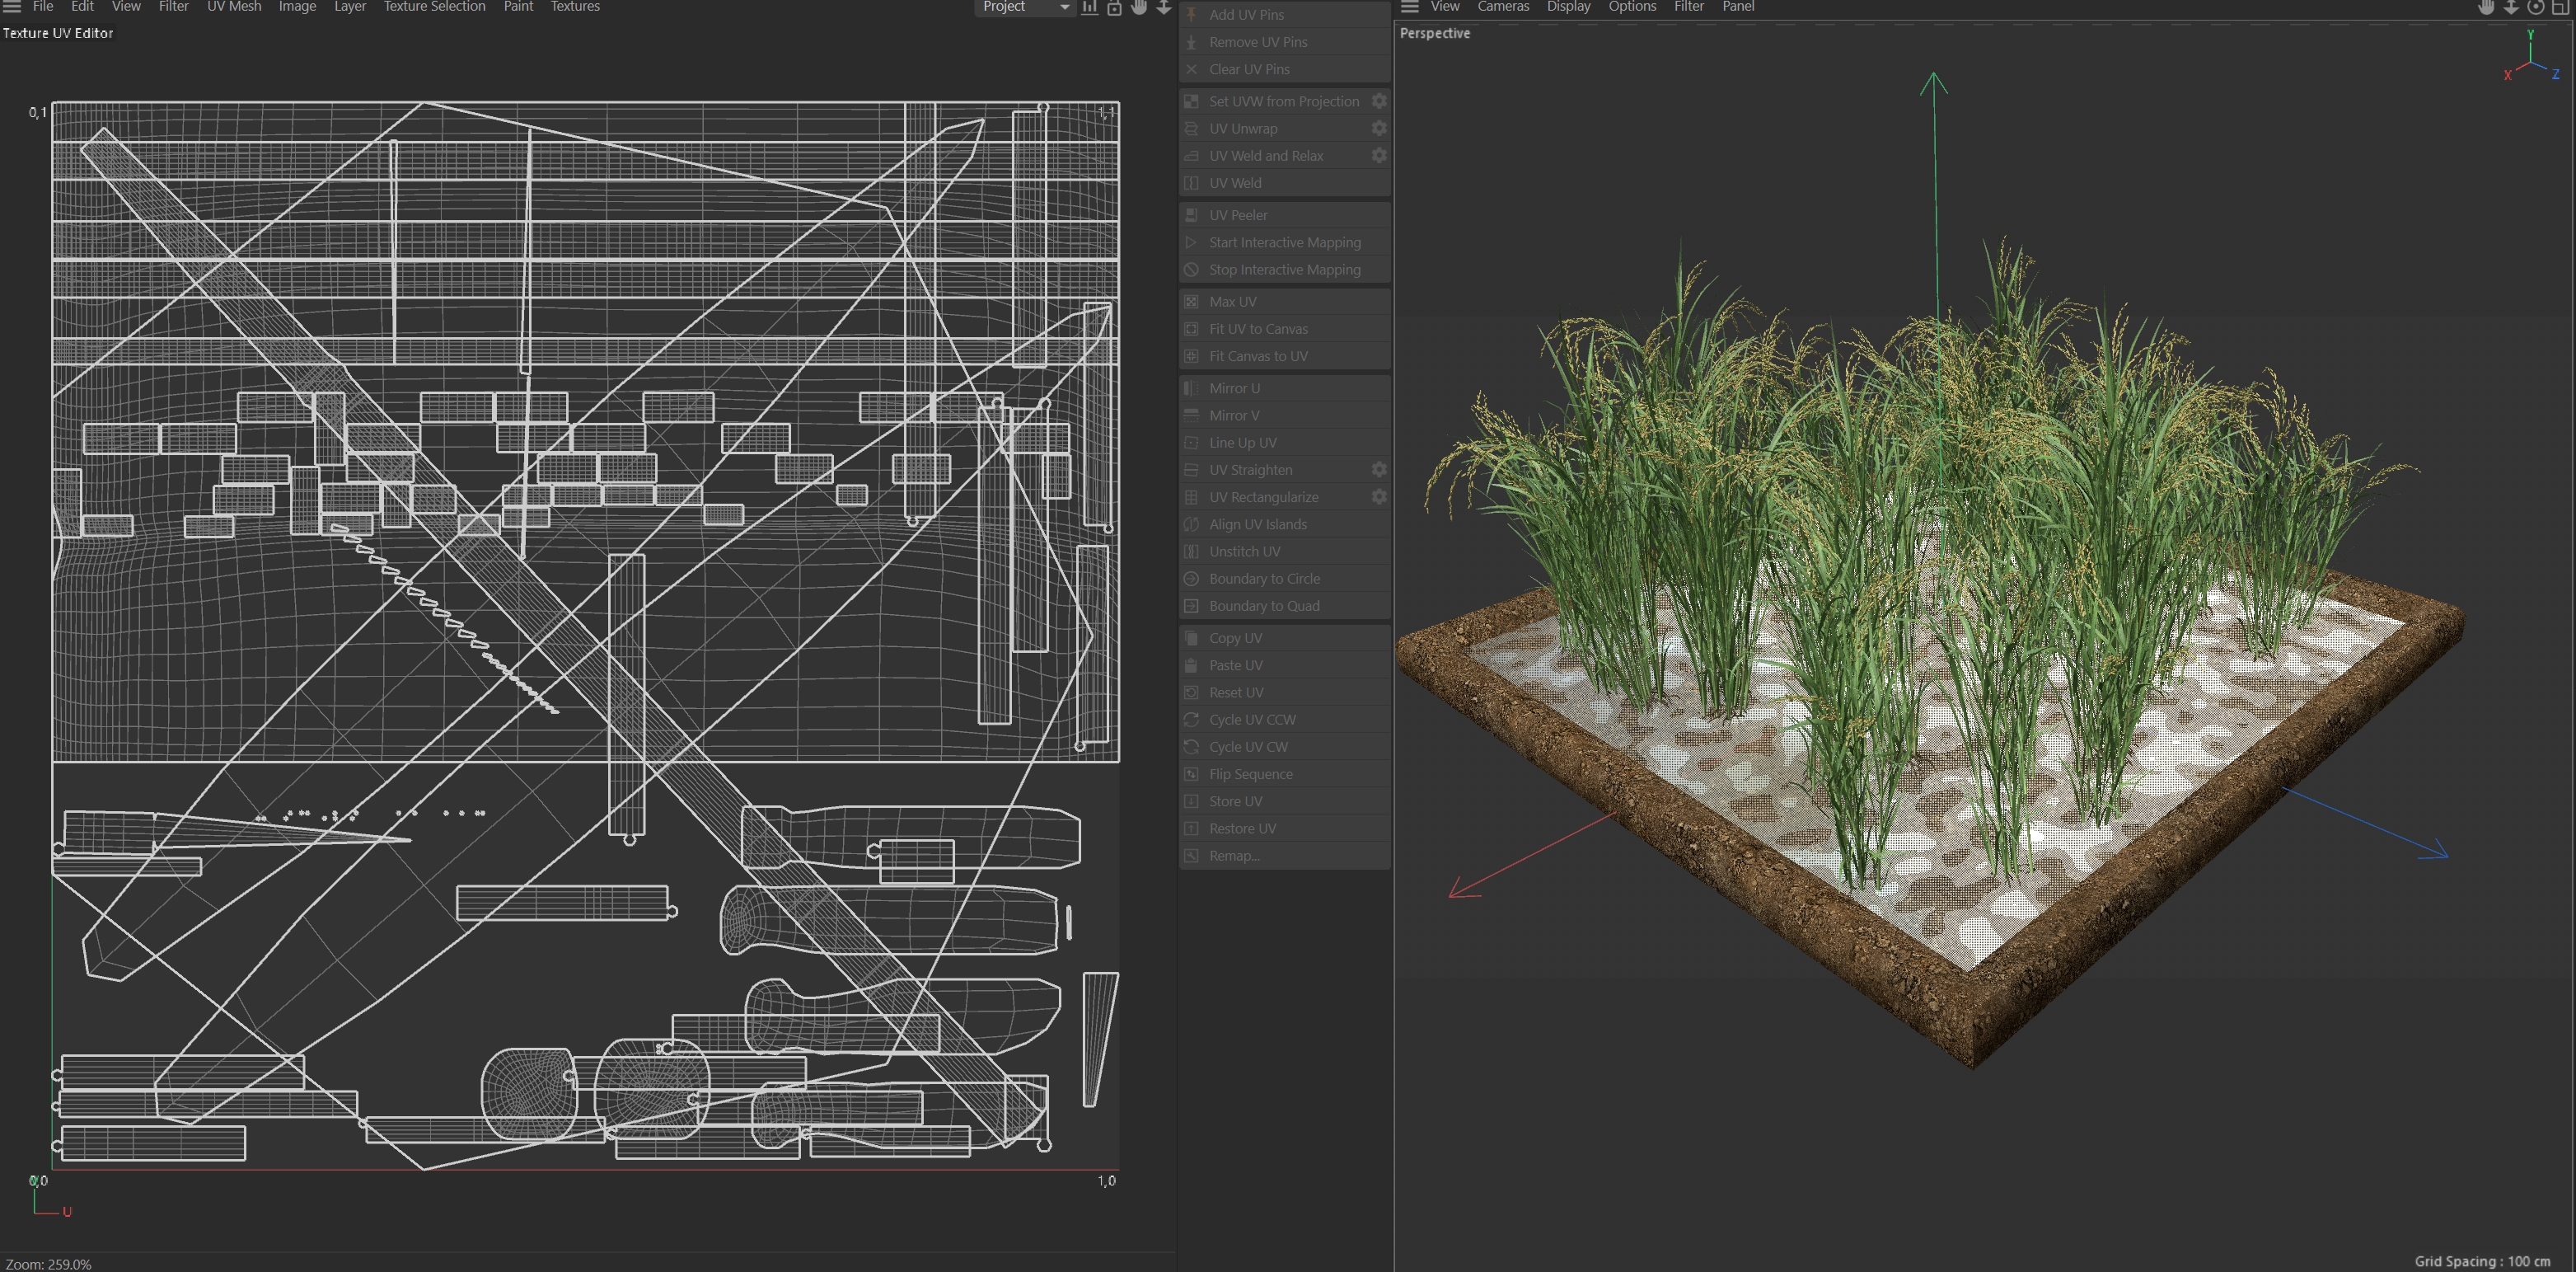Click the pan hand icon in the UV editor
Viewport: 2576px width, 1272px height.
coord(1139,7)
